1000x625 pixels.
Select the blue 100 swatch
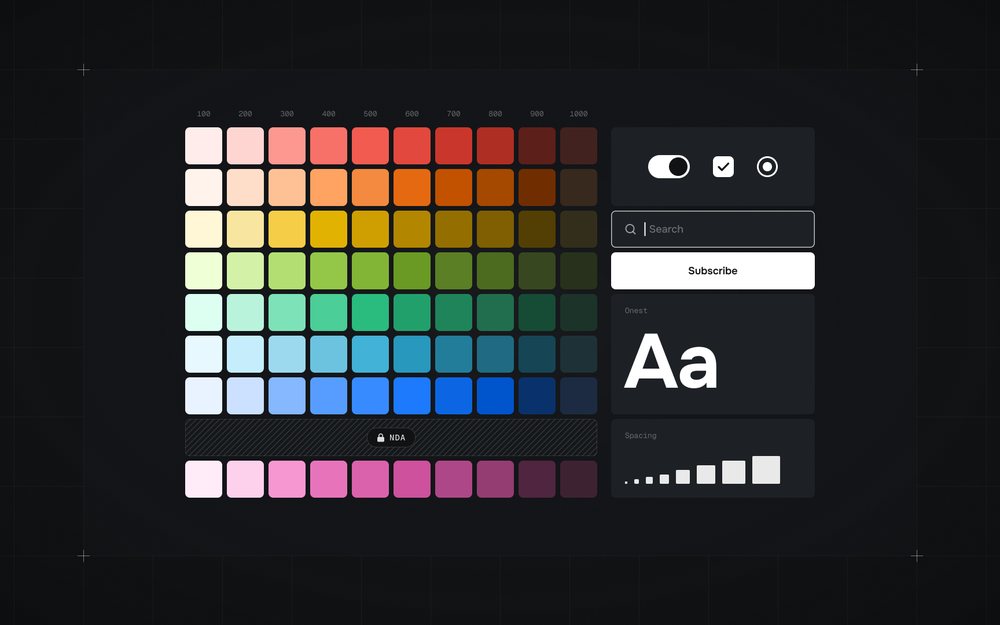coord(203,395)
